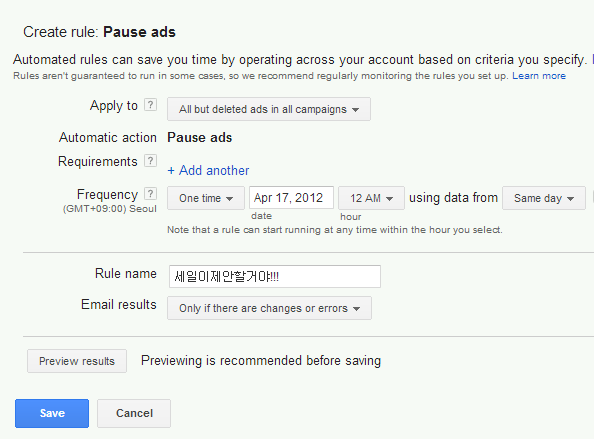Open the Same day data range dropdown
Screen dimensions: 594x439
[544, 198]
